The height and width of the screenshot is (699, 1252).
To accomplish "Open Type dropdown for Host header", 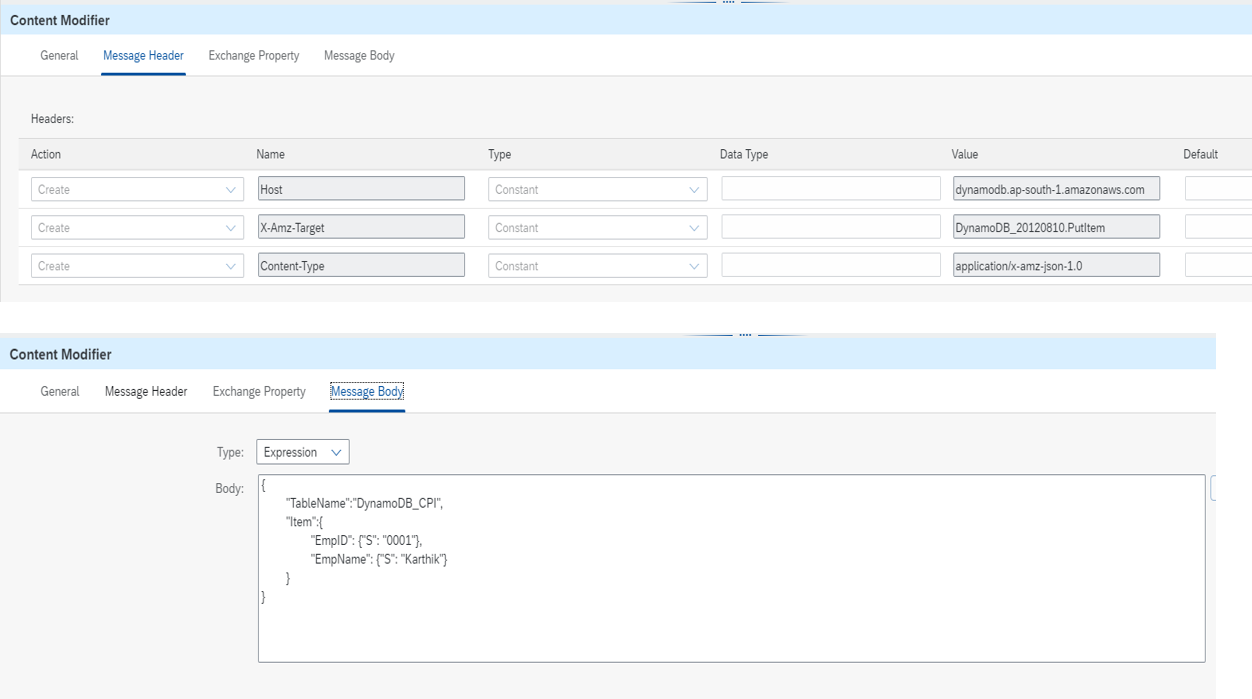I will [597, 190].
